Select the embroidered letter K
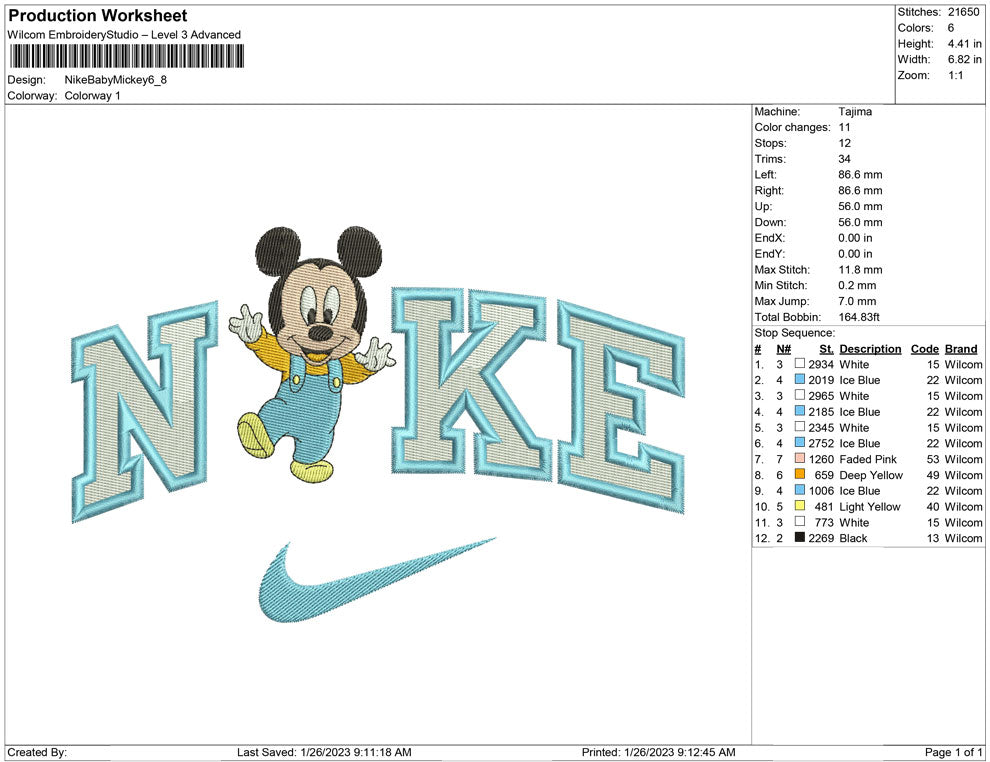This screenshot has width=990, height=762. click(468, 378)
